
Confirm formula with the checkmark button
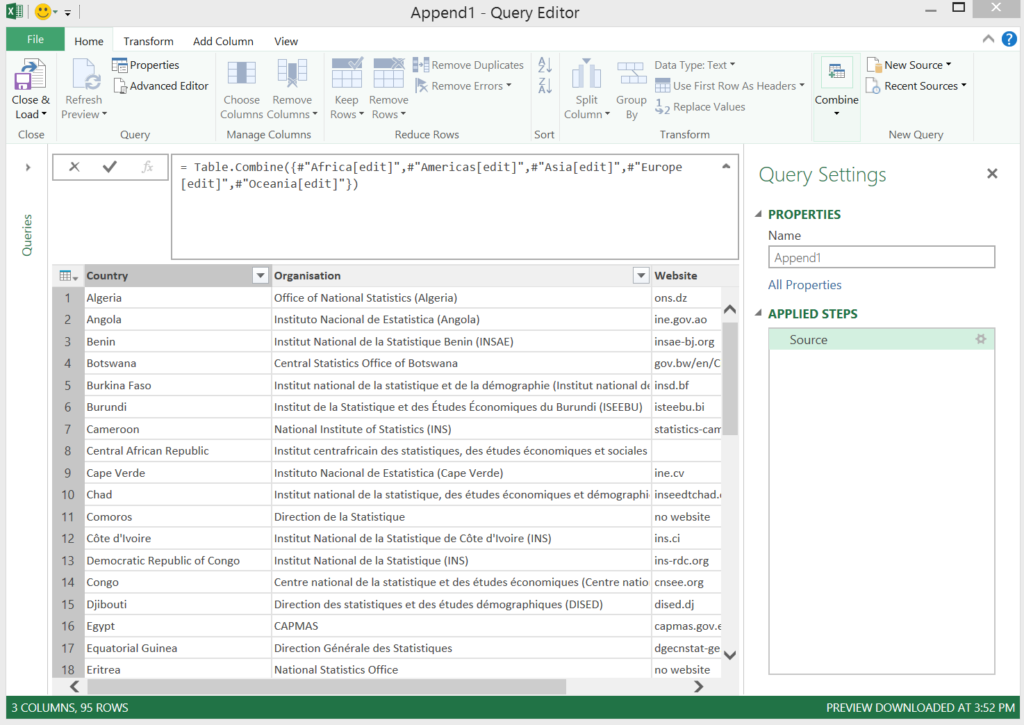110,167
